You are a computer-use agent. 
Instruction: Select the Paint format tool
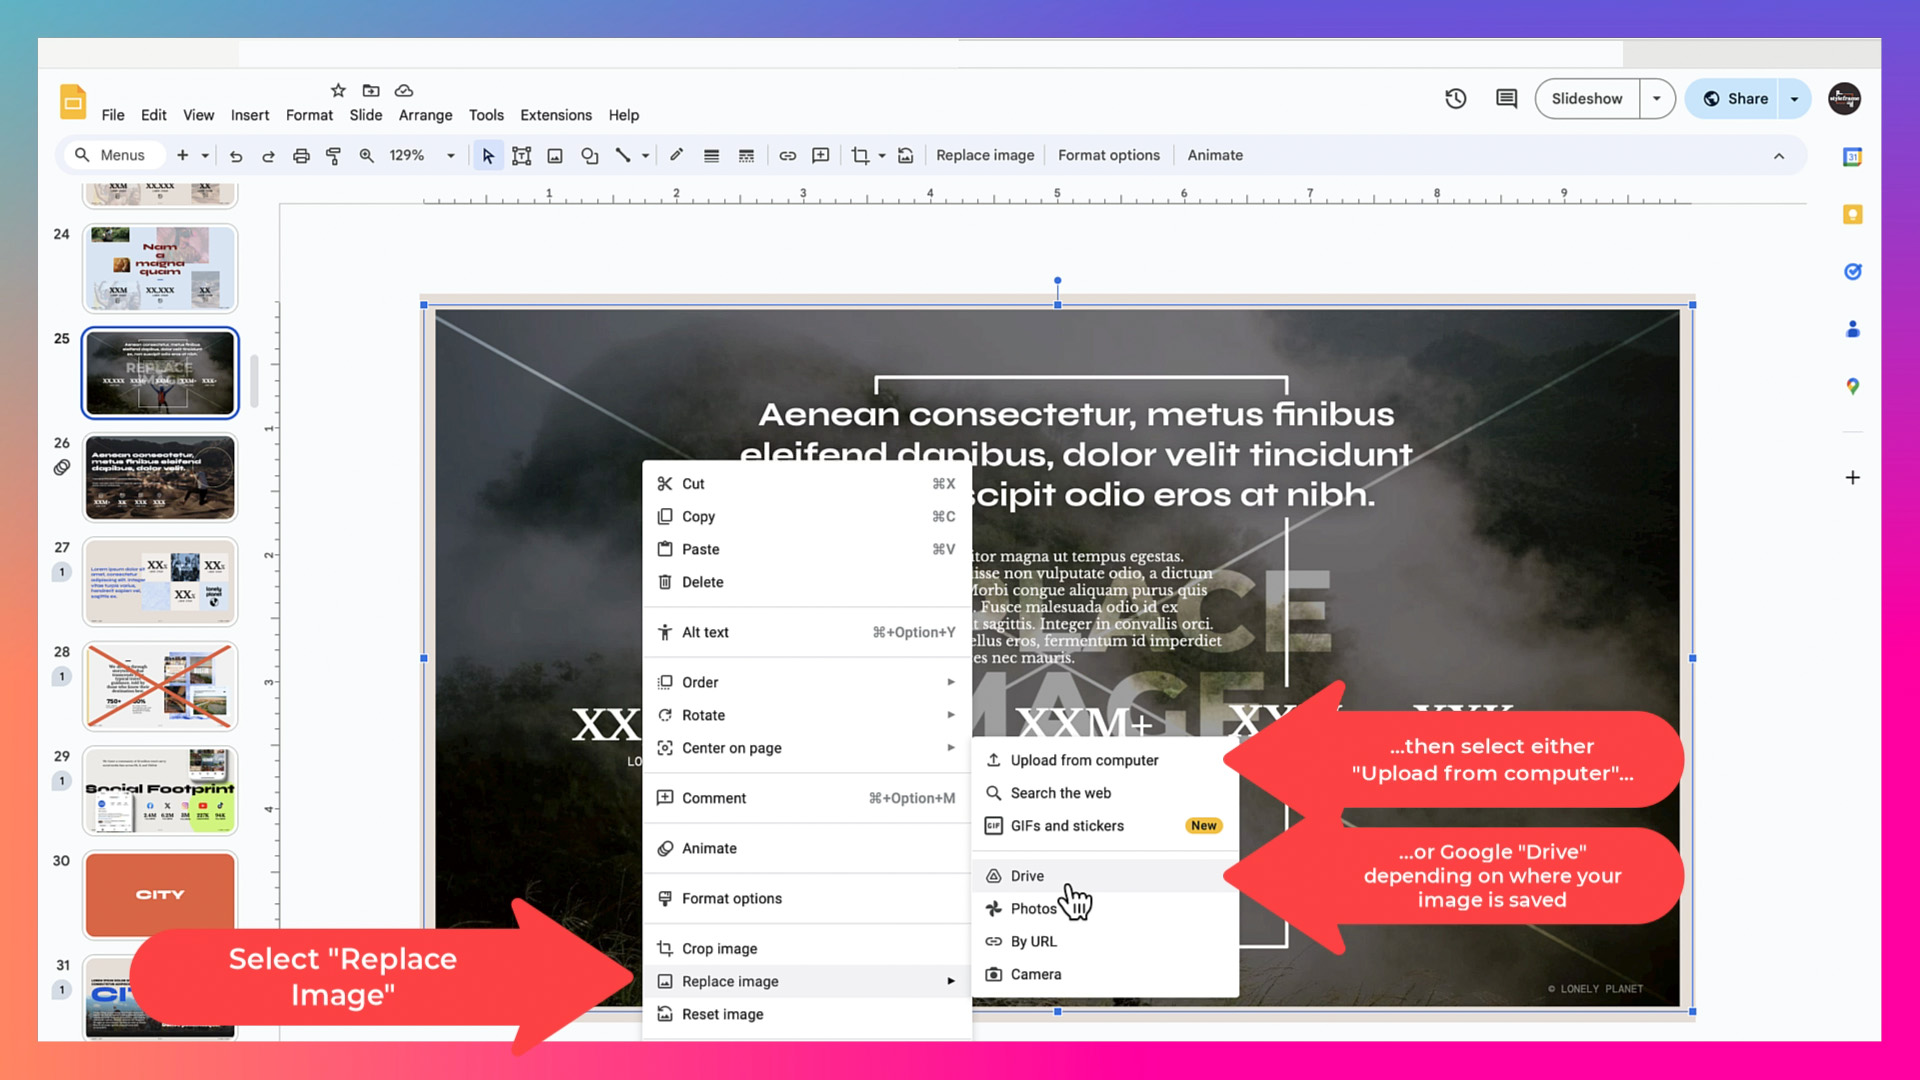pos(333,155)
